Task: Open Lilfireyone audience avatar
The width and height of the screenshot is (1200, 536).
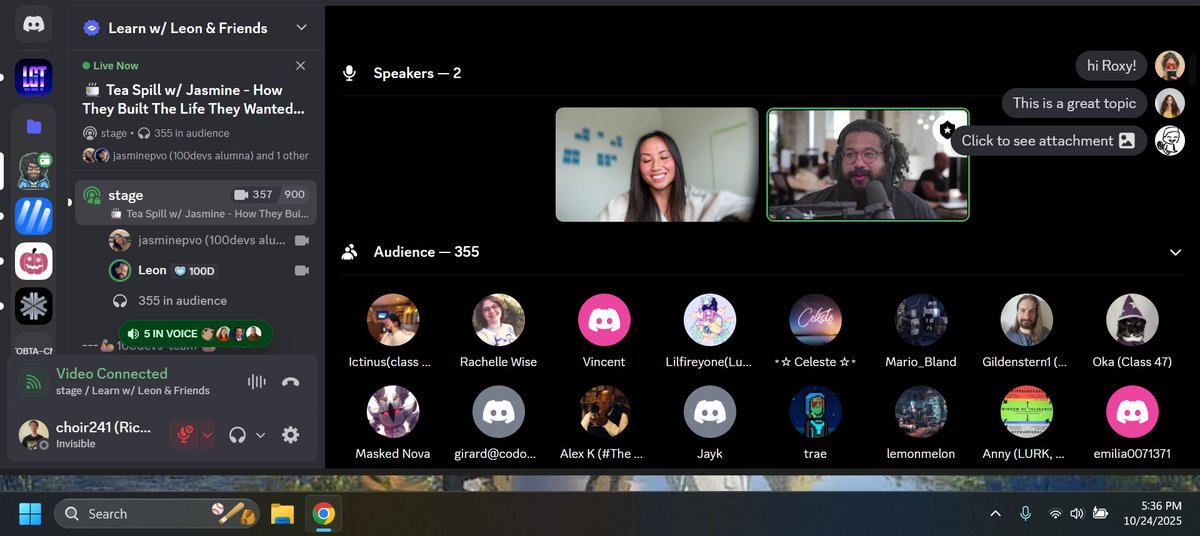Action: 710,320
